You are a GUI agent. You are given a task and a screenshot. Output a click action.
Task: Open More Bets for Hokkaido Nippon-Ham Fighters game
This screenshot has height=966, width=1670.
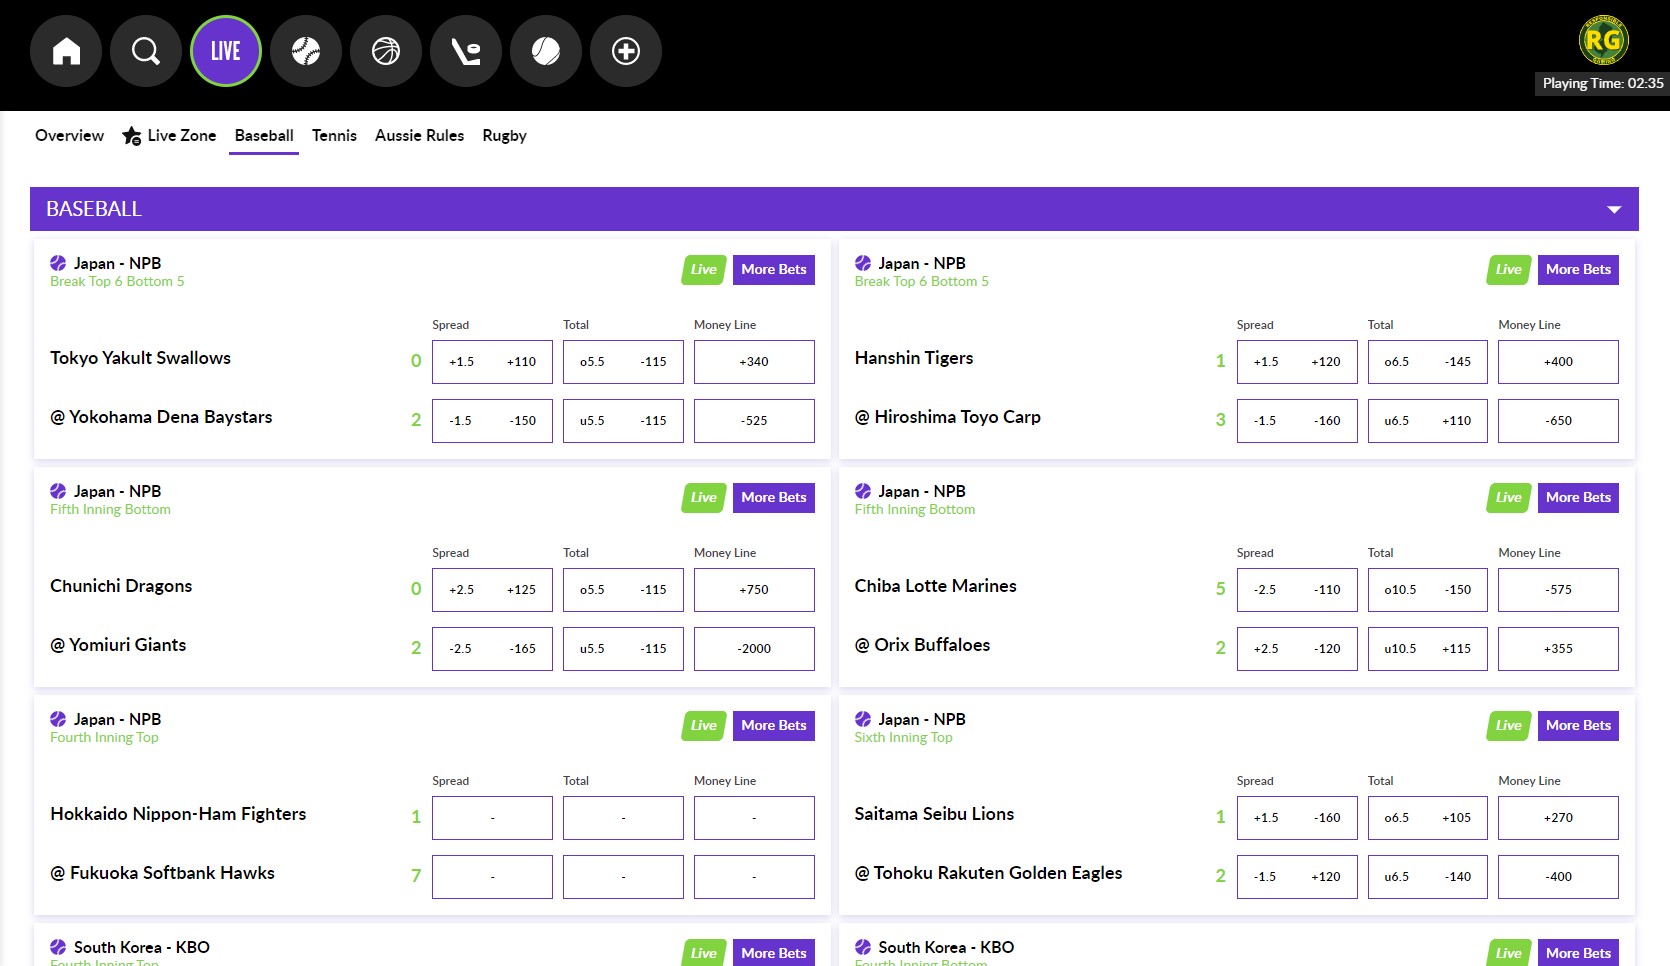click(774, 725)
